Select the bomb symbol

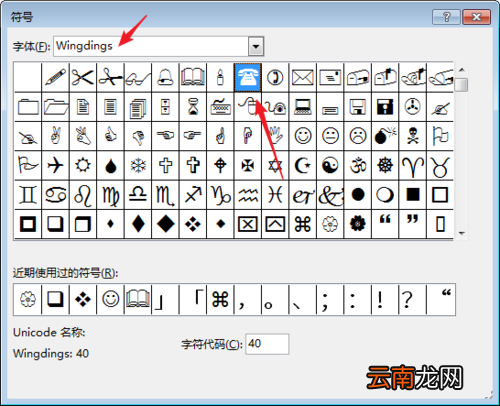pyautogui.click(x=385, y=136)
